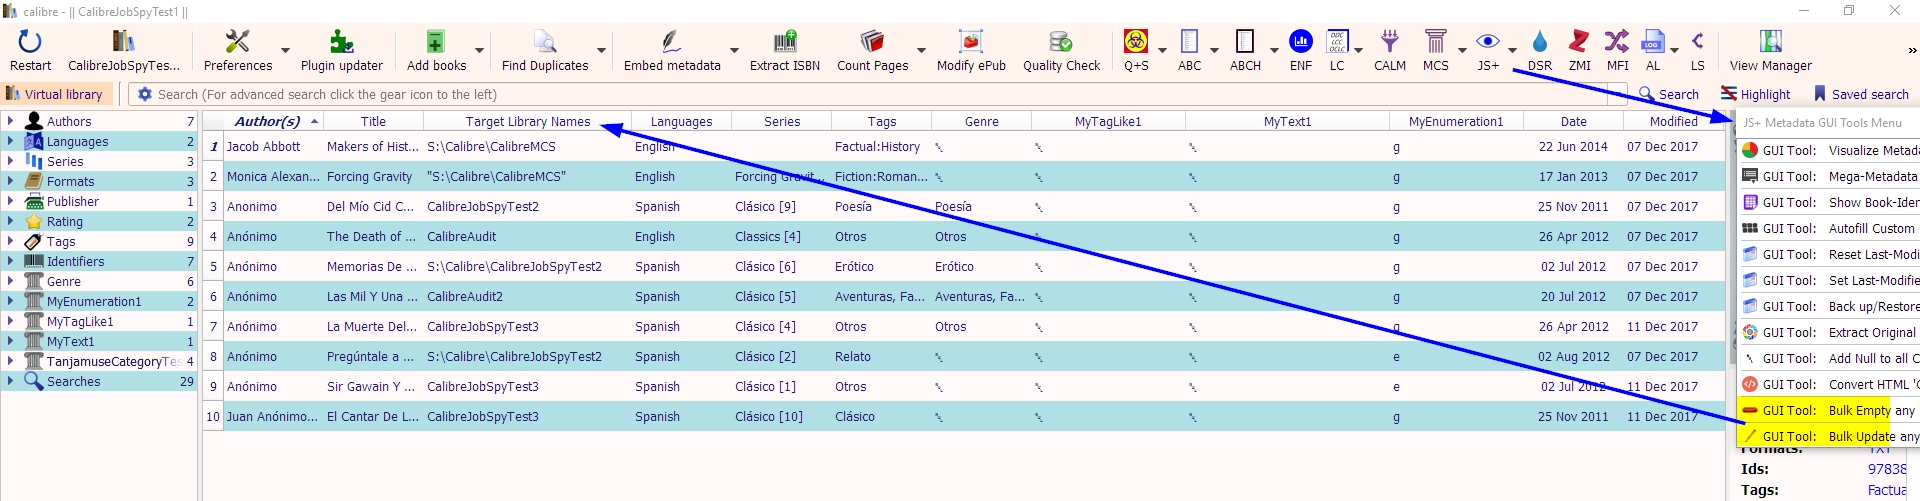This screenshot has width=1920, height=501.
Task: Select GUI Tool Bulk Update menu entry
Action: click(x=1829, y=436)
